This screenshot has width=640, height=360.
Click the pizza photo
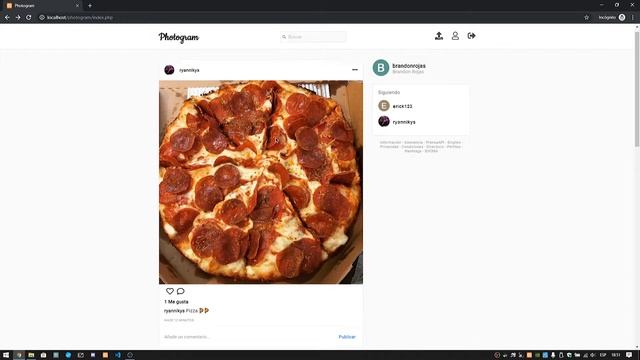tap(261, 182)
